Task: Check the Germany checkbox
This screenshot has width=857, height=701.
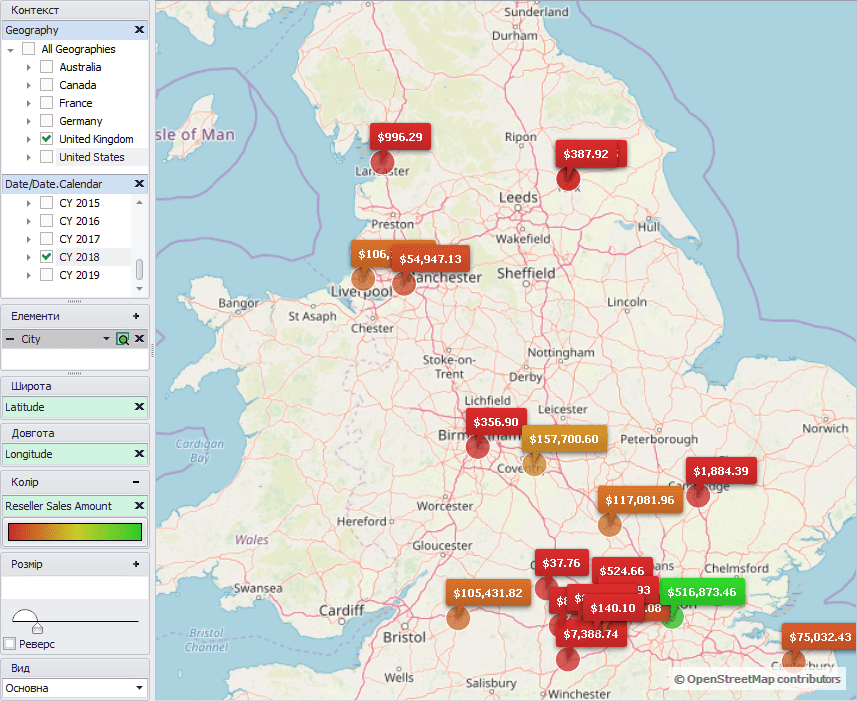Action: 46,121
